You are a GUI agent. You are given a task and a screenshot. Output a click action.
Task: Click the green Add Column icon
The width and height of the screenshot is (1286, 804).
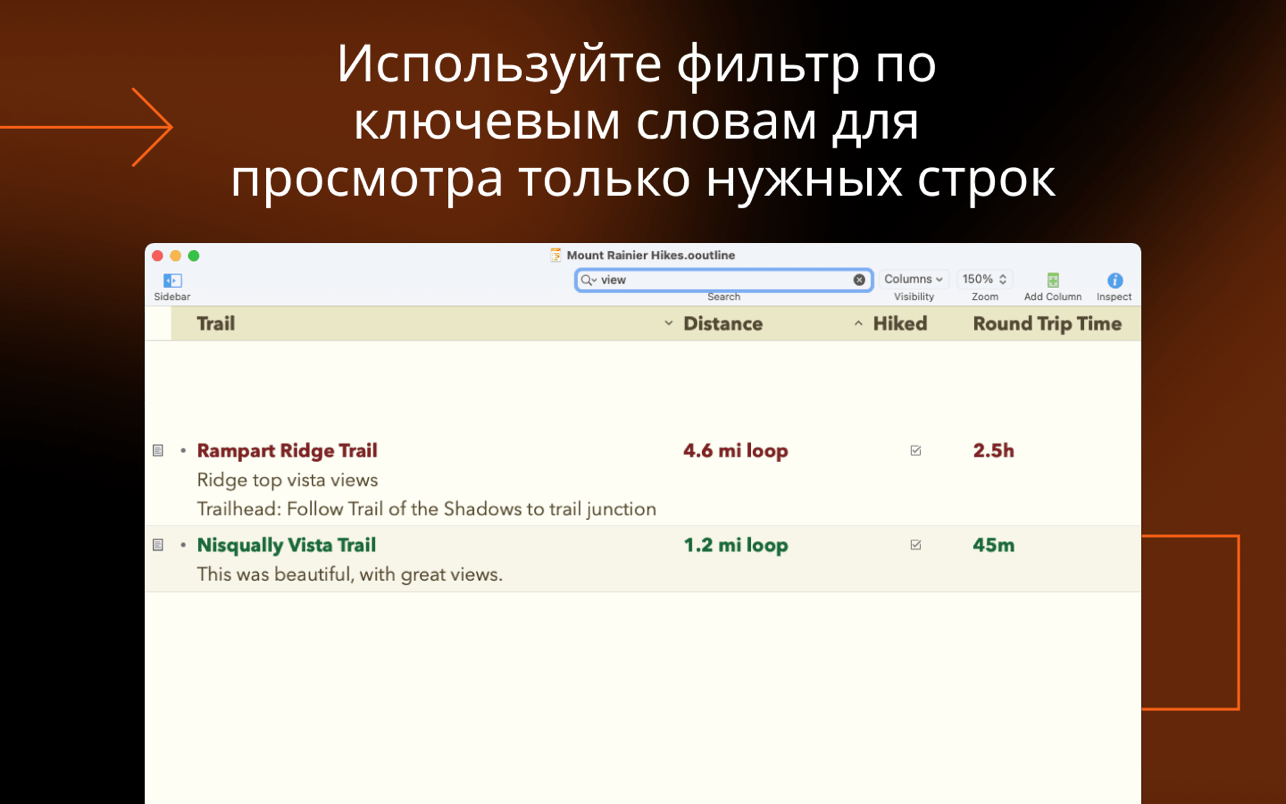pos(1052,281)
